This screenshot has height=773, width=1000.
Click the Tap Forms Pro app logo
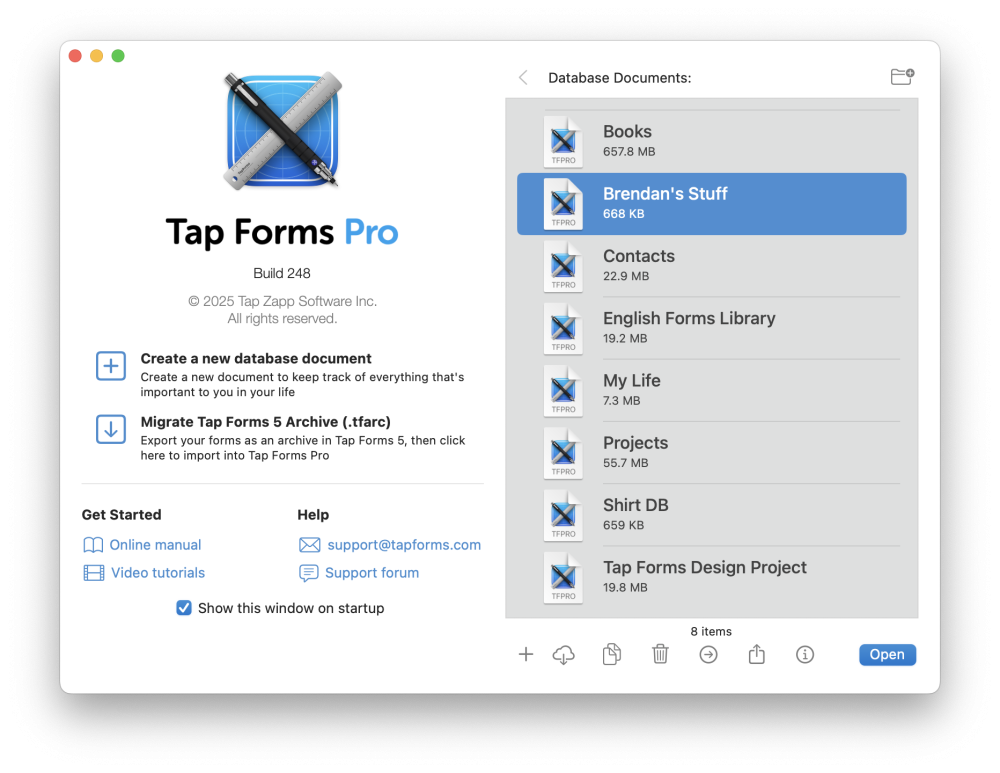click(282, 131)
